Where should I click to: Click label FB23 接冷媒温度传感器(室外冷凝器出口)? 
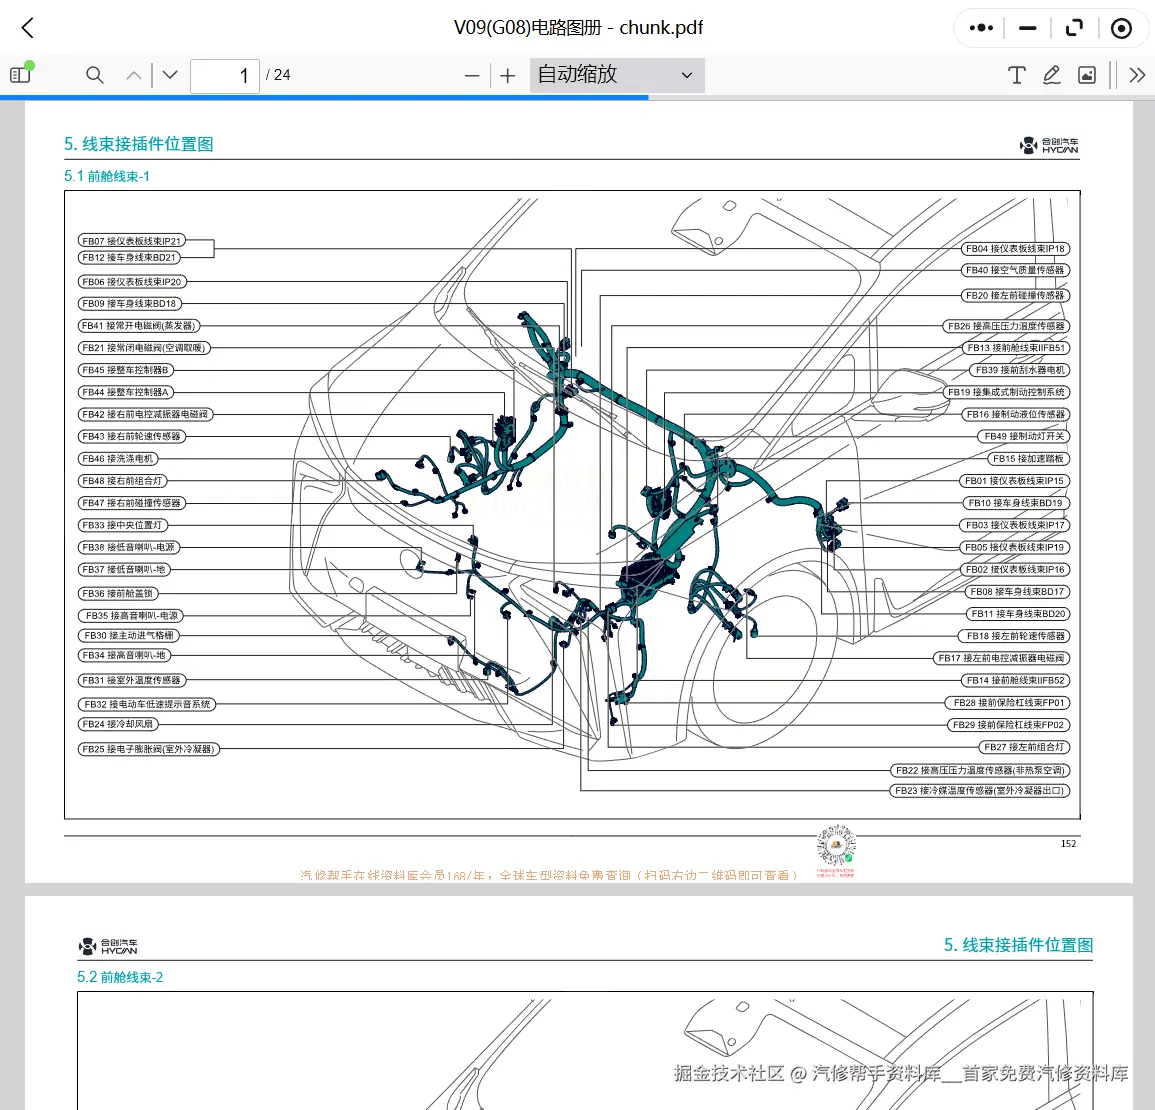980,790
